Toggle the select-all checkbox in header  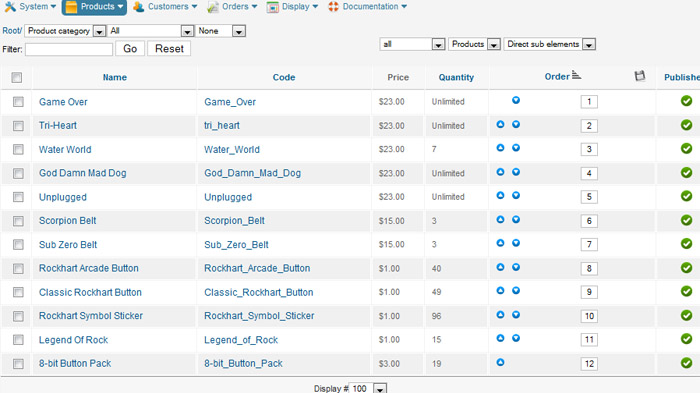point(17,78)
